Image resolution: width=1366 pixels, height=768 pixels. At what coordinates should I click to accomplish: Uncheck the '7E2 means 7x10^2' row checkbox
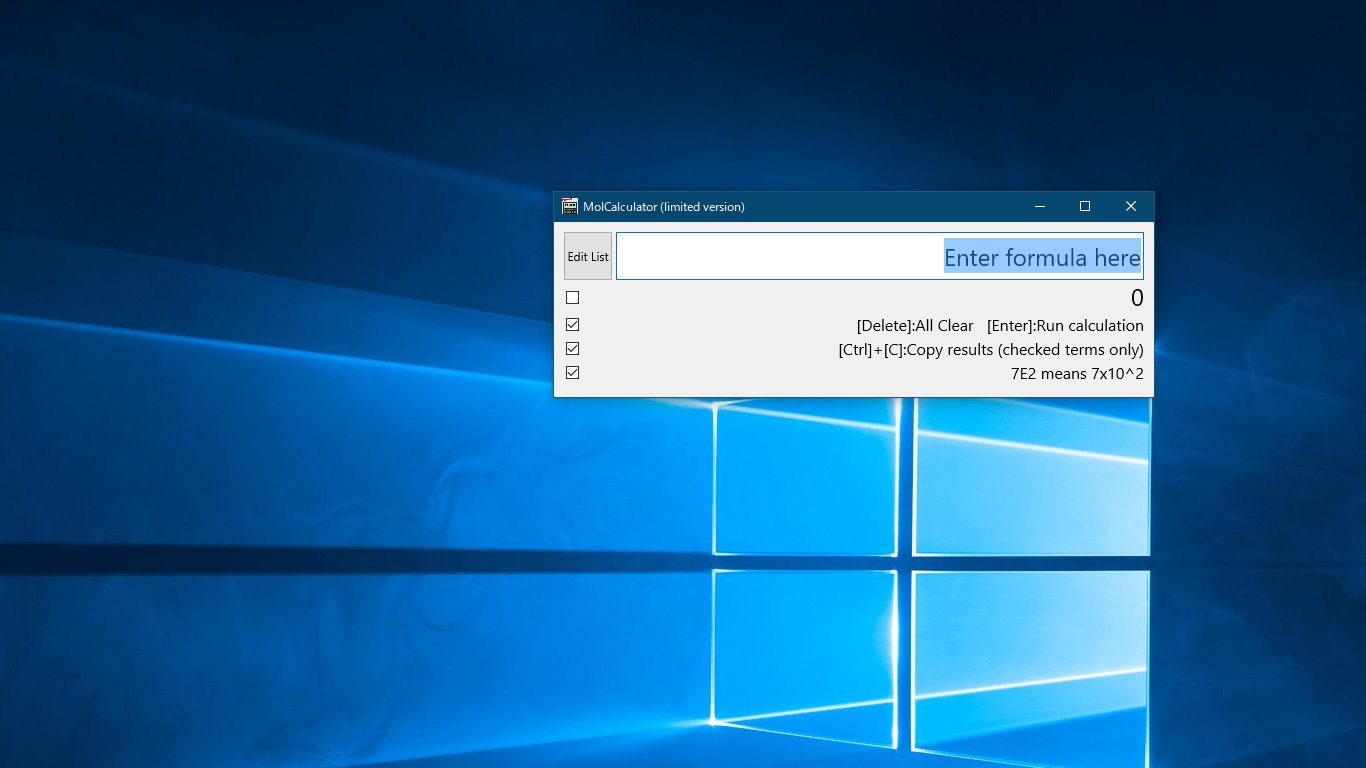[x=573, y=373]
